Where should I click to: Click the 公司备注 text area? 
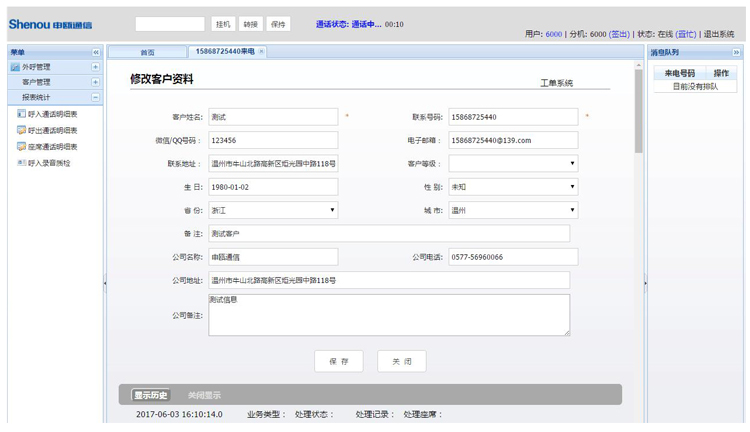pyautogui.click(x=389, y=315)
